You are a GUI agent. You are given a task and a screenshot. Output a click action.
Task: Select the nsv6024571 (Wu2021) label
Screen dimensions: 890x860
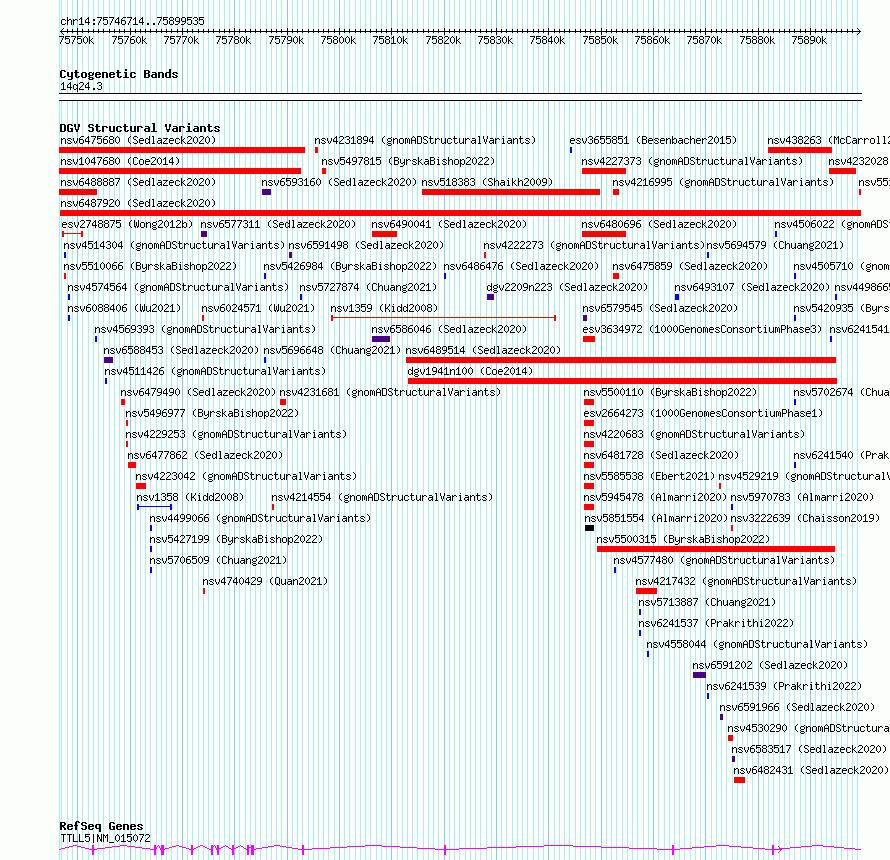coord(258,308)
